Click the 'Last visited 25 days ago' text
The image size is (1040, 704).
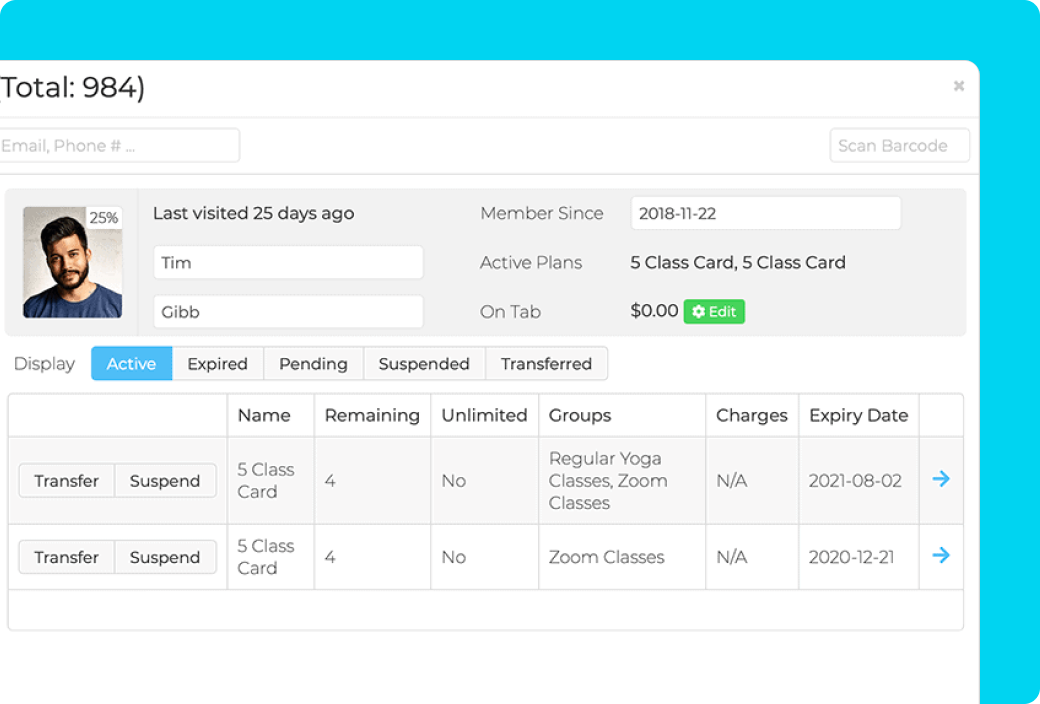(253, 213)
